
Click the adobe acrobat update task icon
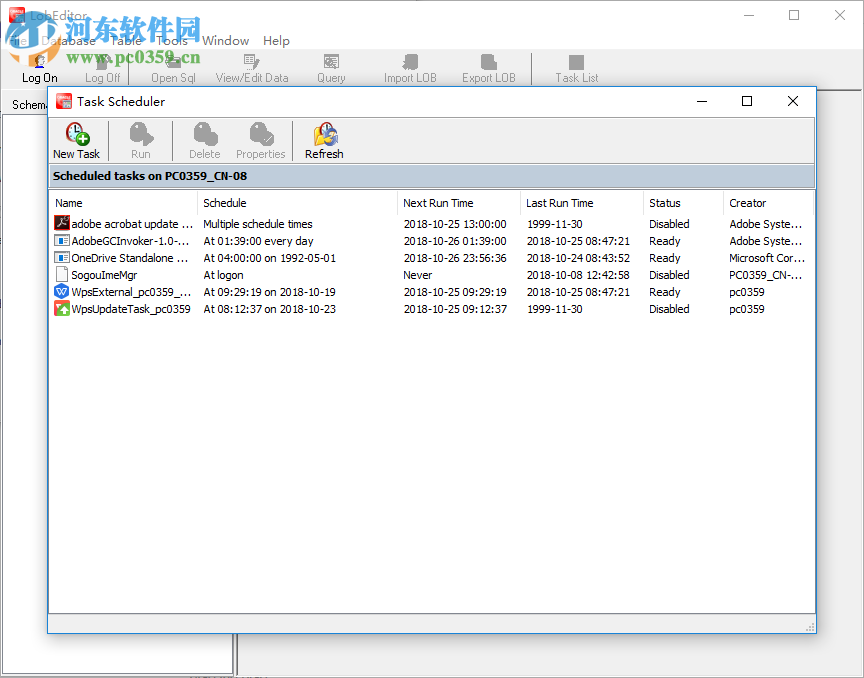click(61, 223)
